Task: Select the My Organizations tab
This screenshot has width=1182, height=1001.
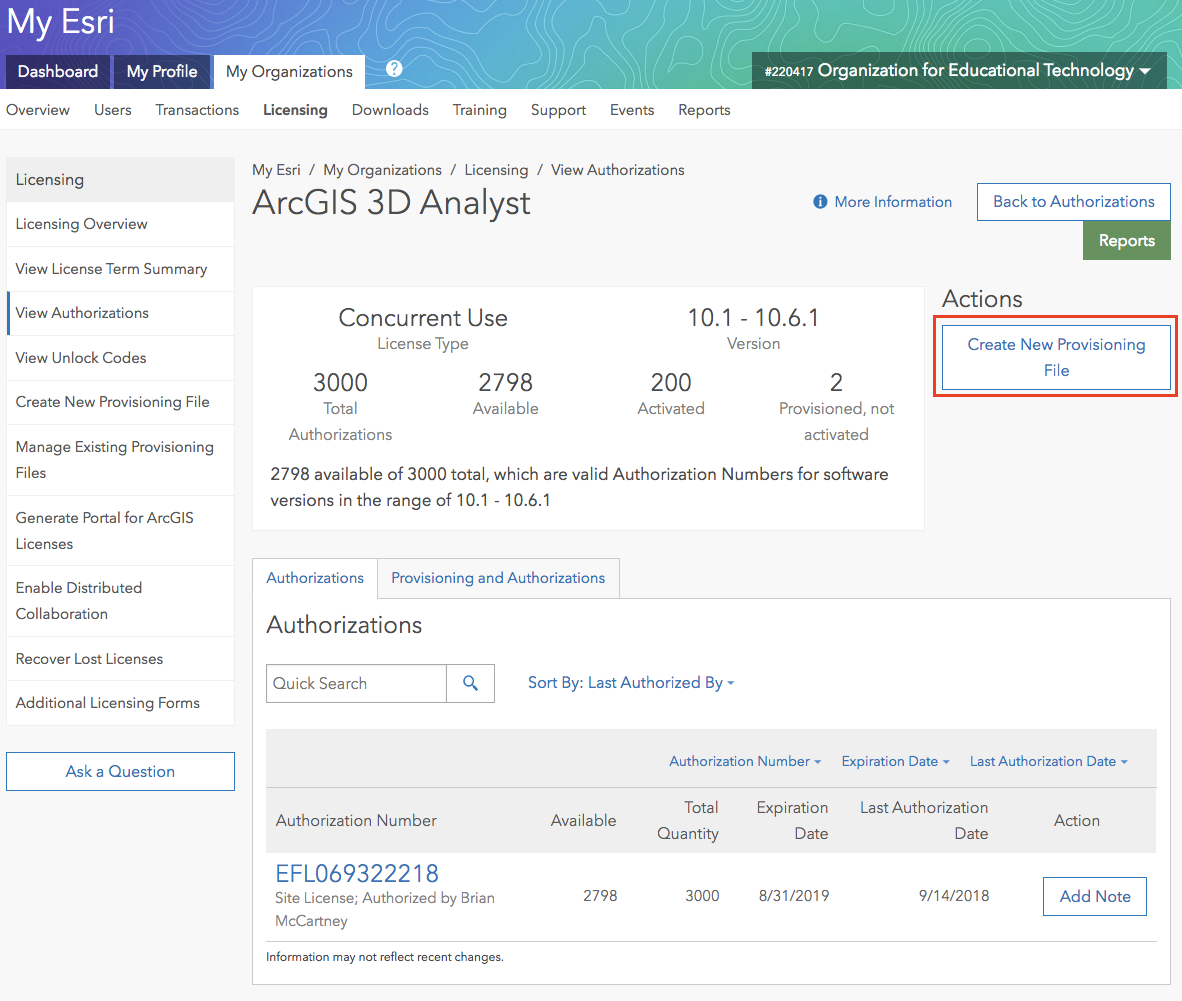Action: 289,72
